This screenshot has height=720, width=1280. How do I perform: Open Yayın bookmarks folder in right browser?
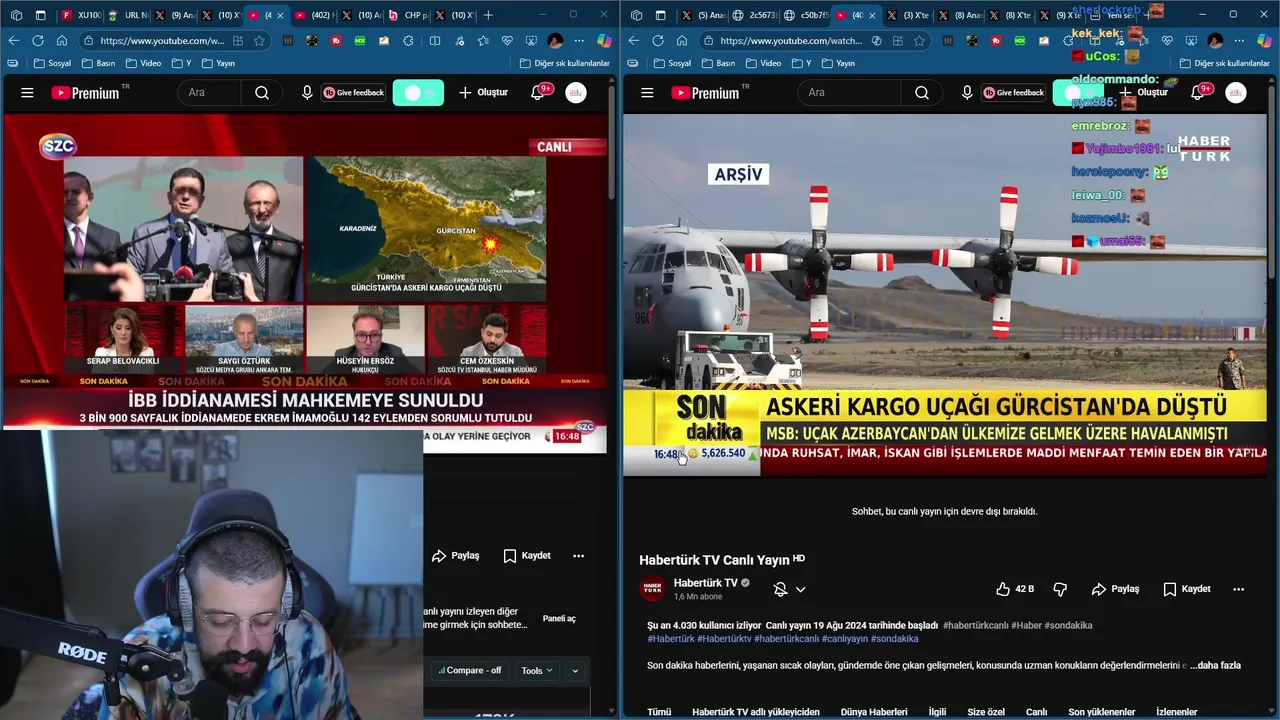[837, 63]
